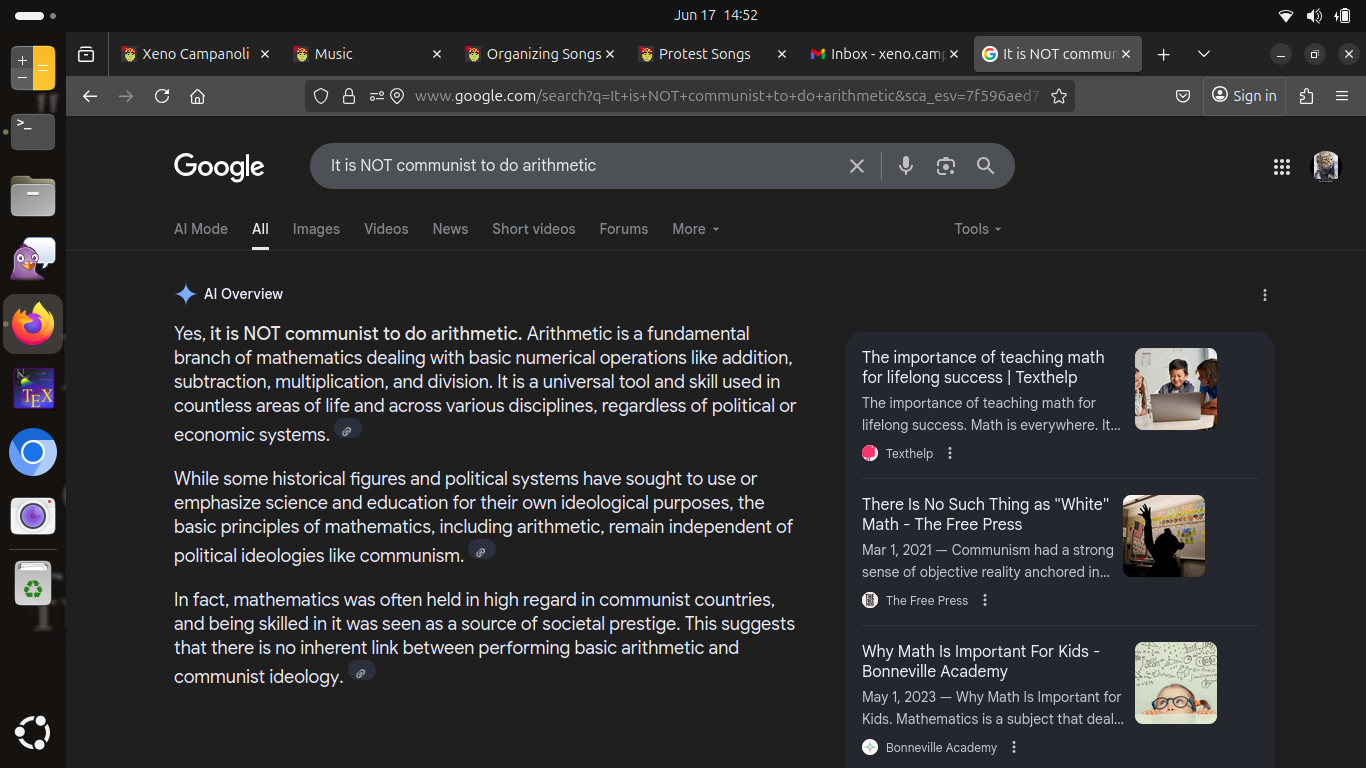Search by image with Google Lens
Viewport: 1366px width, 768px height.
point(946,166)
